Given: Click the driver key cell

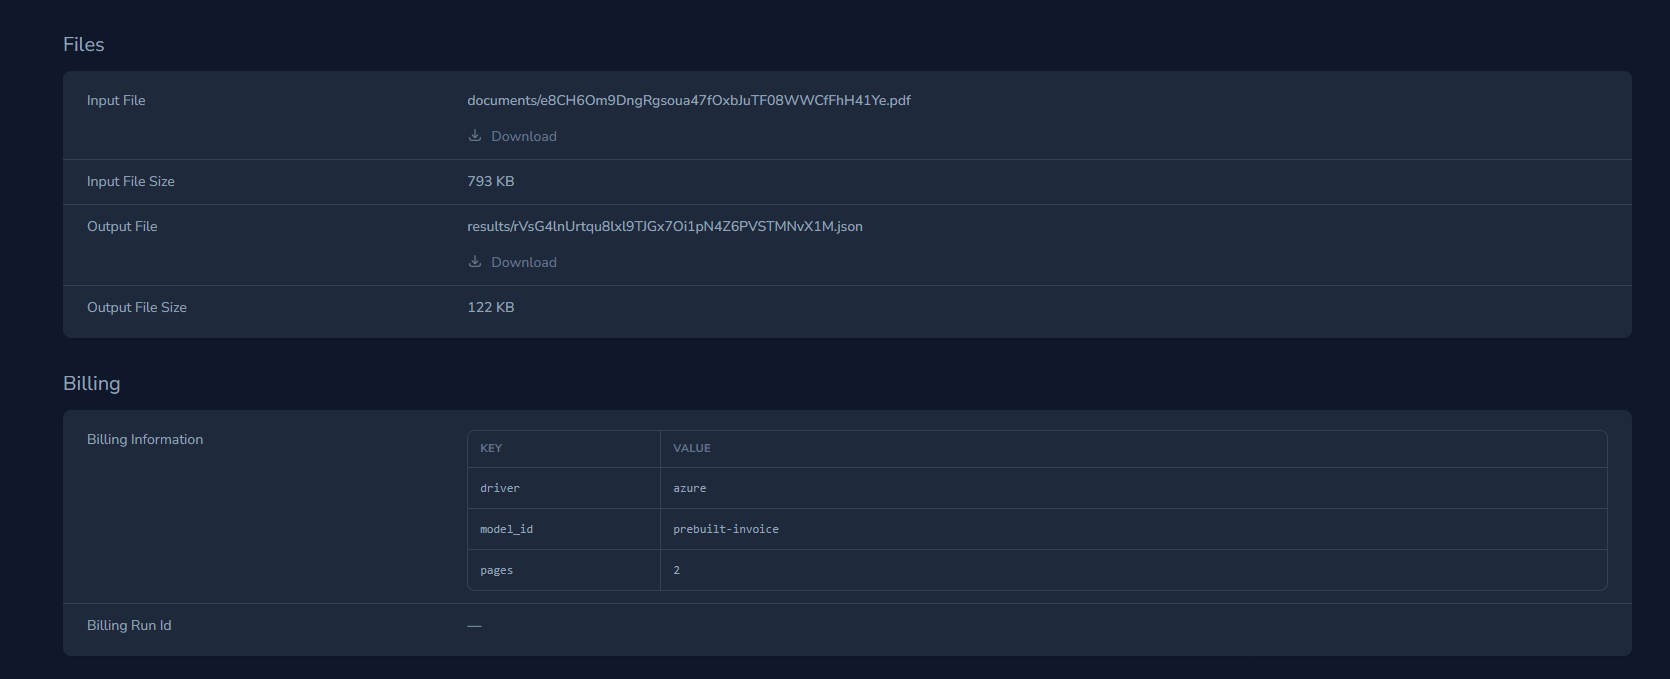Looking at the screenshot, I should coord(500,488).
